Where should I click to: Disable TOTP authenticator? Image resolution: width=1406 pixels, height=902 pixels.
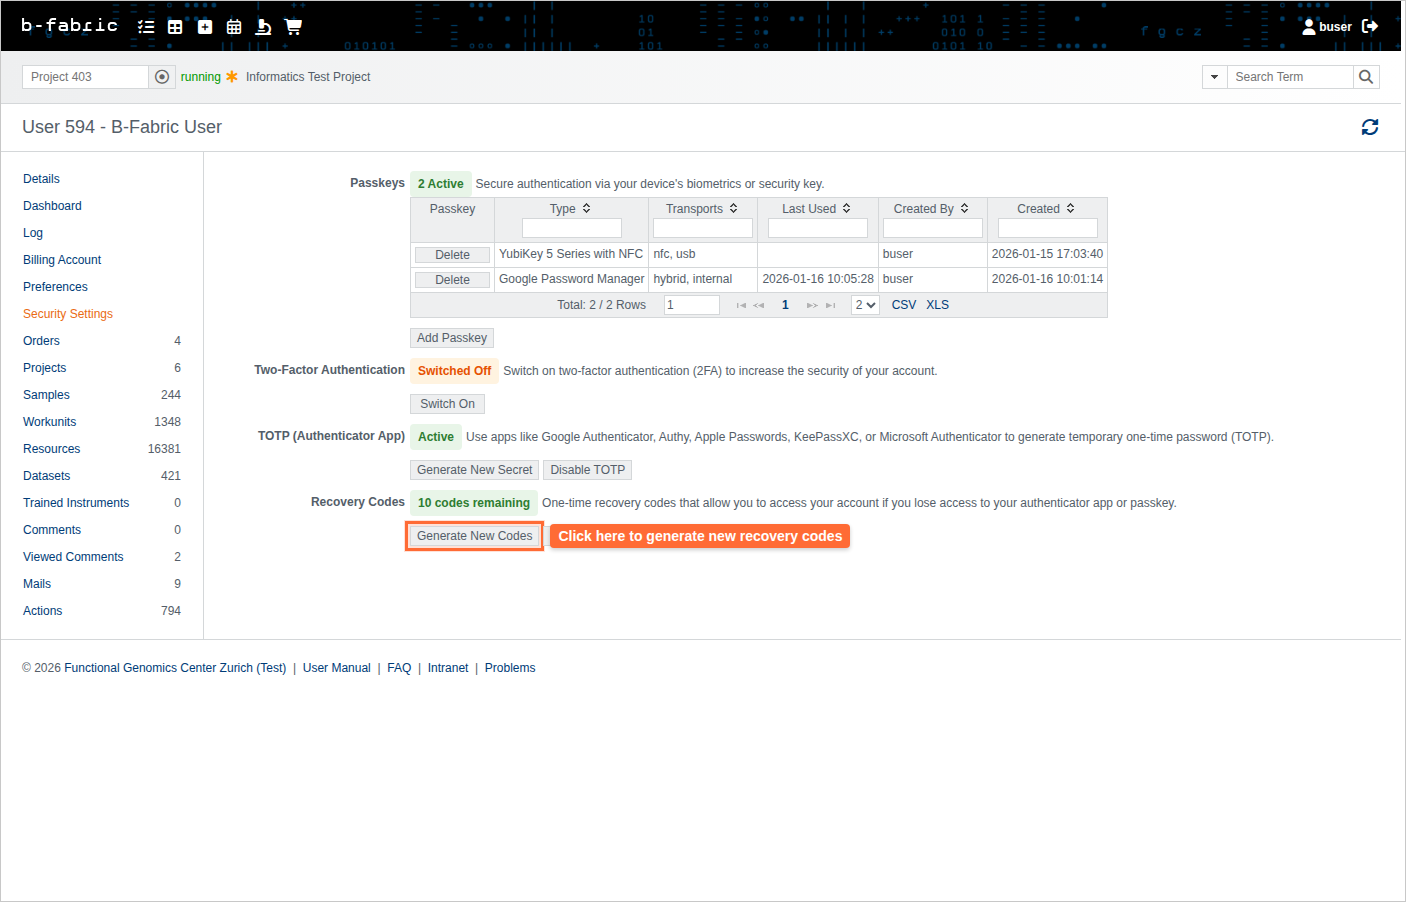pyautogui.click(x=587, y=470)
